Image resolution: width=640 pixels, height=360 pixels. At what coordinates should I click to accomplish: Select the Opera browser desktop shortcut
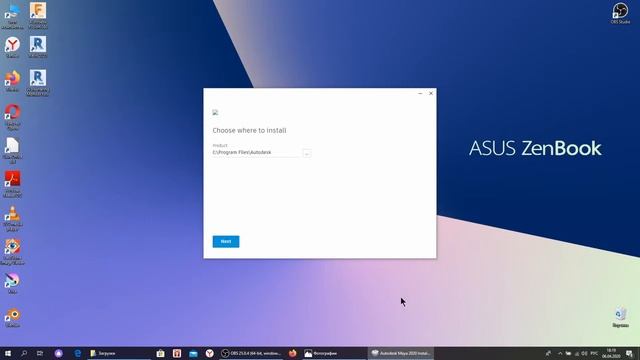coord(12,117)
